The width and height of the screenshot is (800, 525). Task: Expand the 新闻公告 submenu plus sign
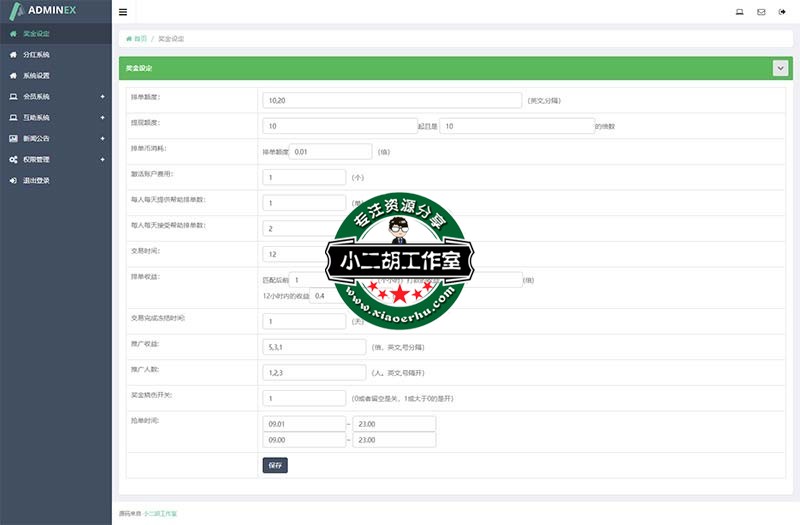pyautogui.click(x=102, y=138)
